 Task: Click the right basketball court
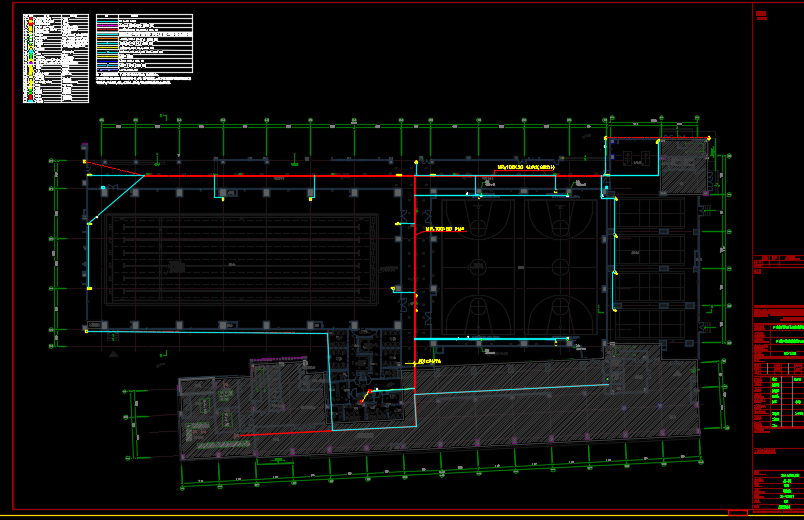tap(561, 266)
